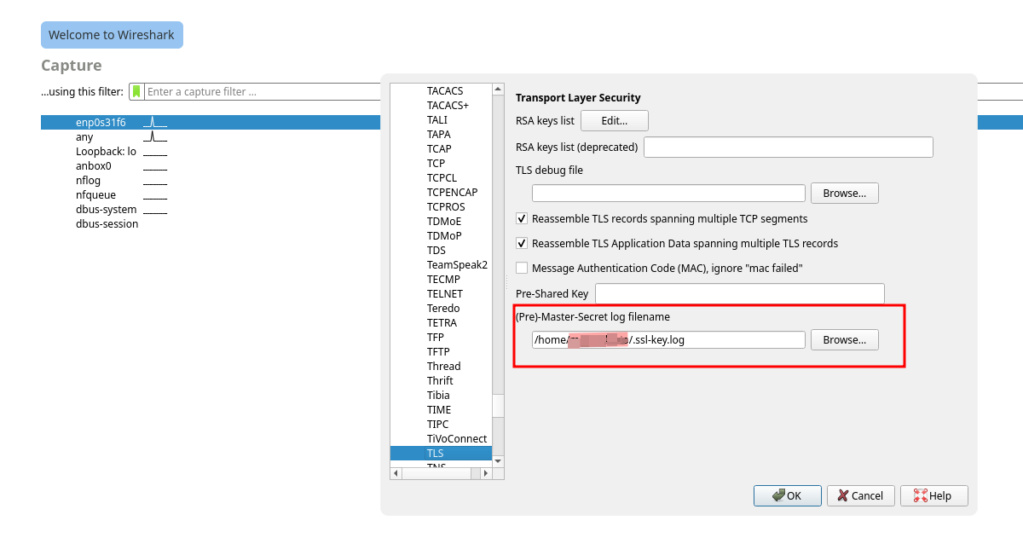Select TIPC protocol
This screenshot has height=538, width=1023.
tap(438, 424)
